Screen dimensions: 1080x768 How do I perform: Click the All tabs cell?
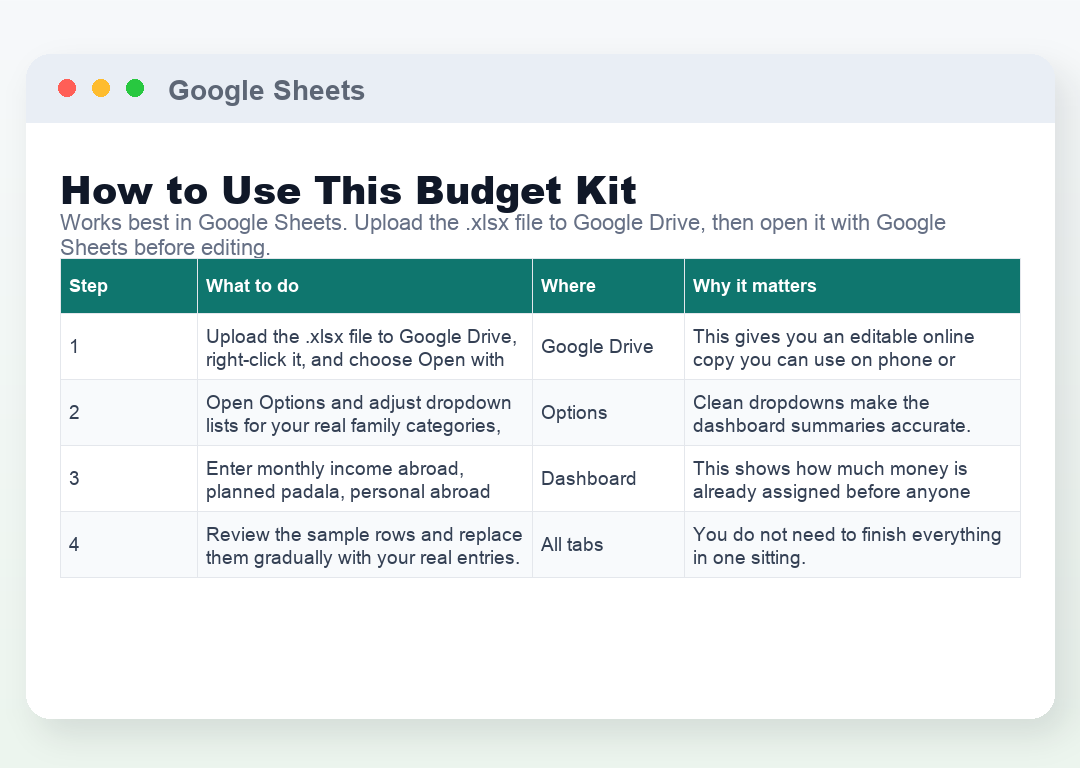[x=608, y=545]
